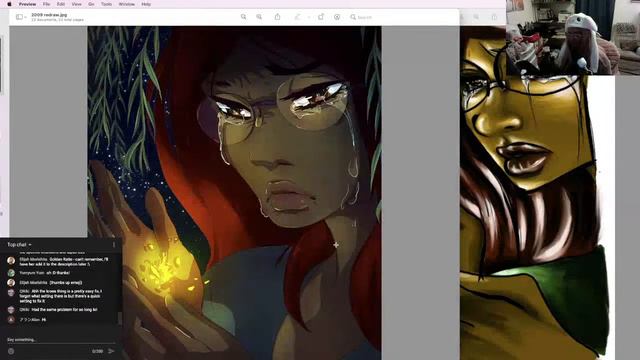Viewport: 640px width, 360px height.
Task: Open the File menu
Action: click(47, 4)
